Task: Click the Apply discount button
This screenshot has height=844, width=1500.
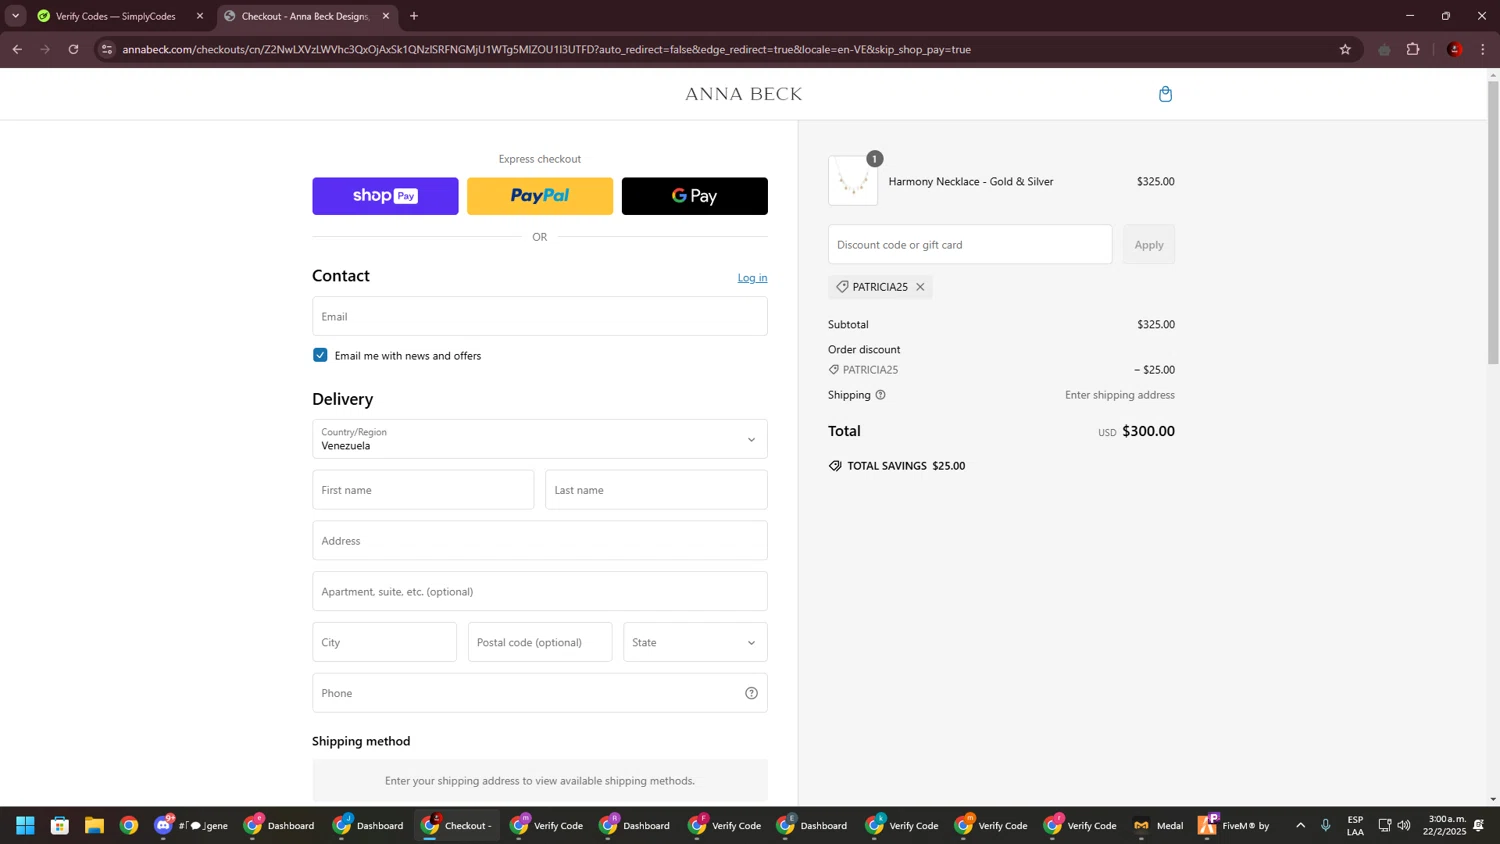Action: coord(1149,245)
